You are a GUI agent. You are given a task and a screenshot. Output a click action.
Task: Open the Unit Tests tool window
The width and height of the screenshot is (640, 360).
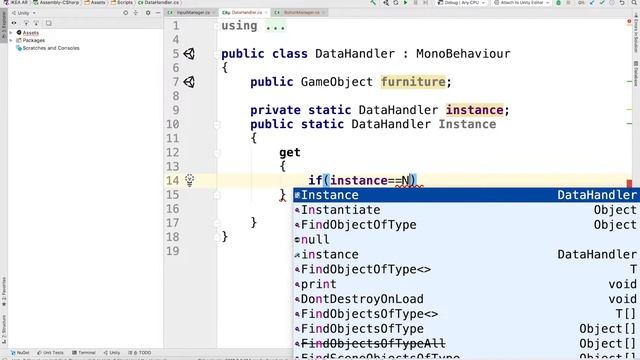click(x=51, y=353)
